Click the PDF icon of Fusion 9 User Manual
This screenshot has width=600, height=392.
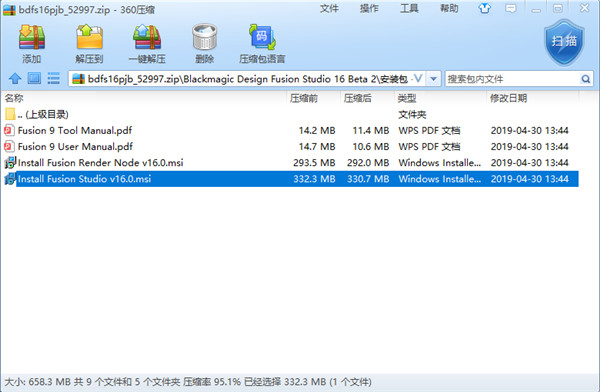[x=9, y=146]
